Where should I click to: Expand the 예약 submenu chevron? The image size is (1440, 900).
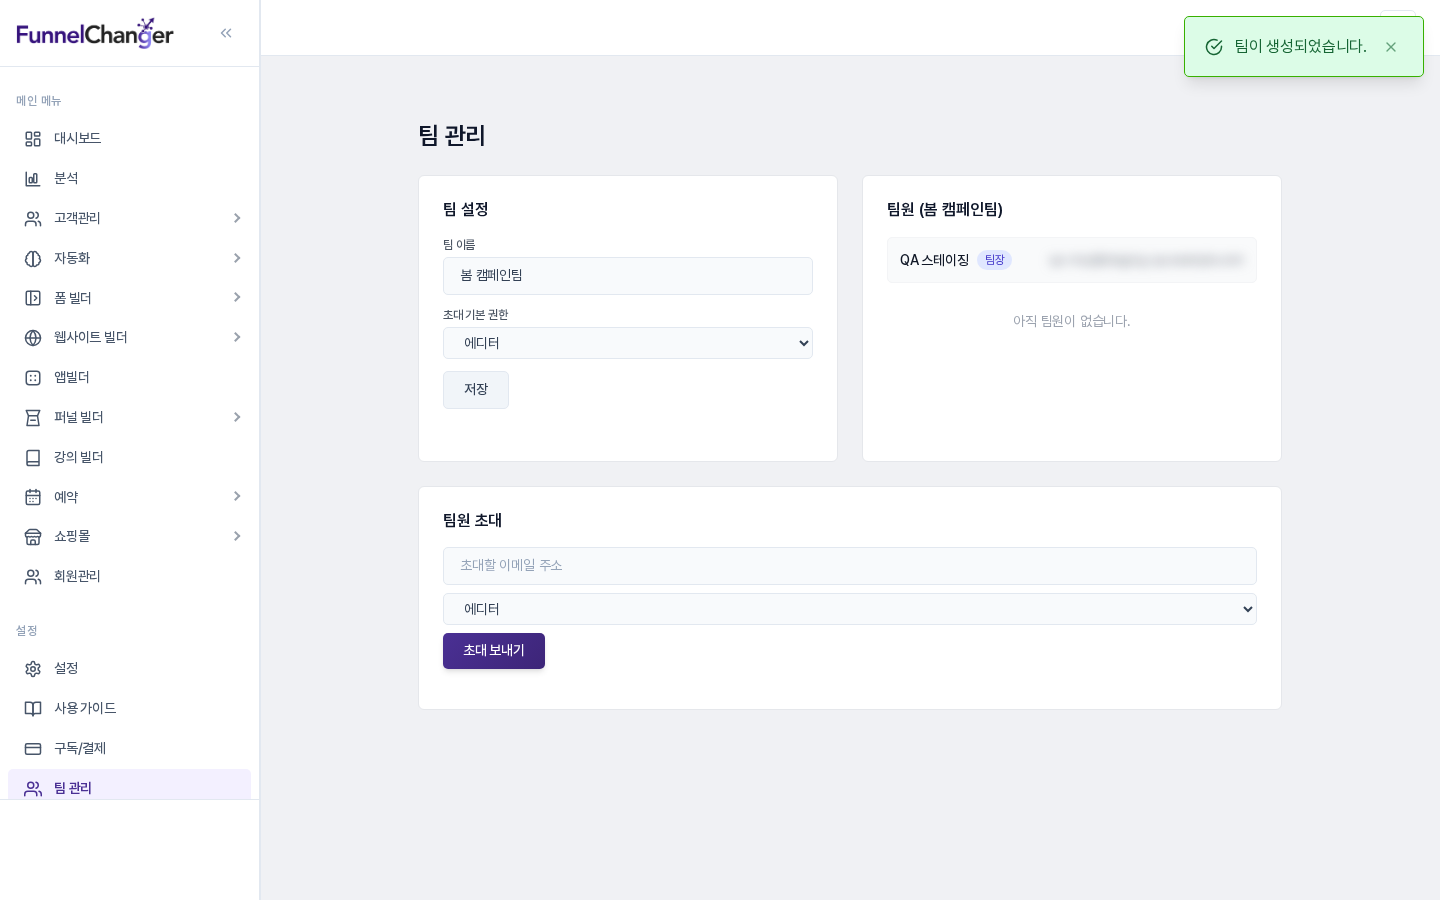[237, 496]
